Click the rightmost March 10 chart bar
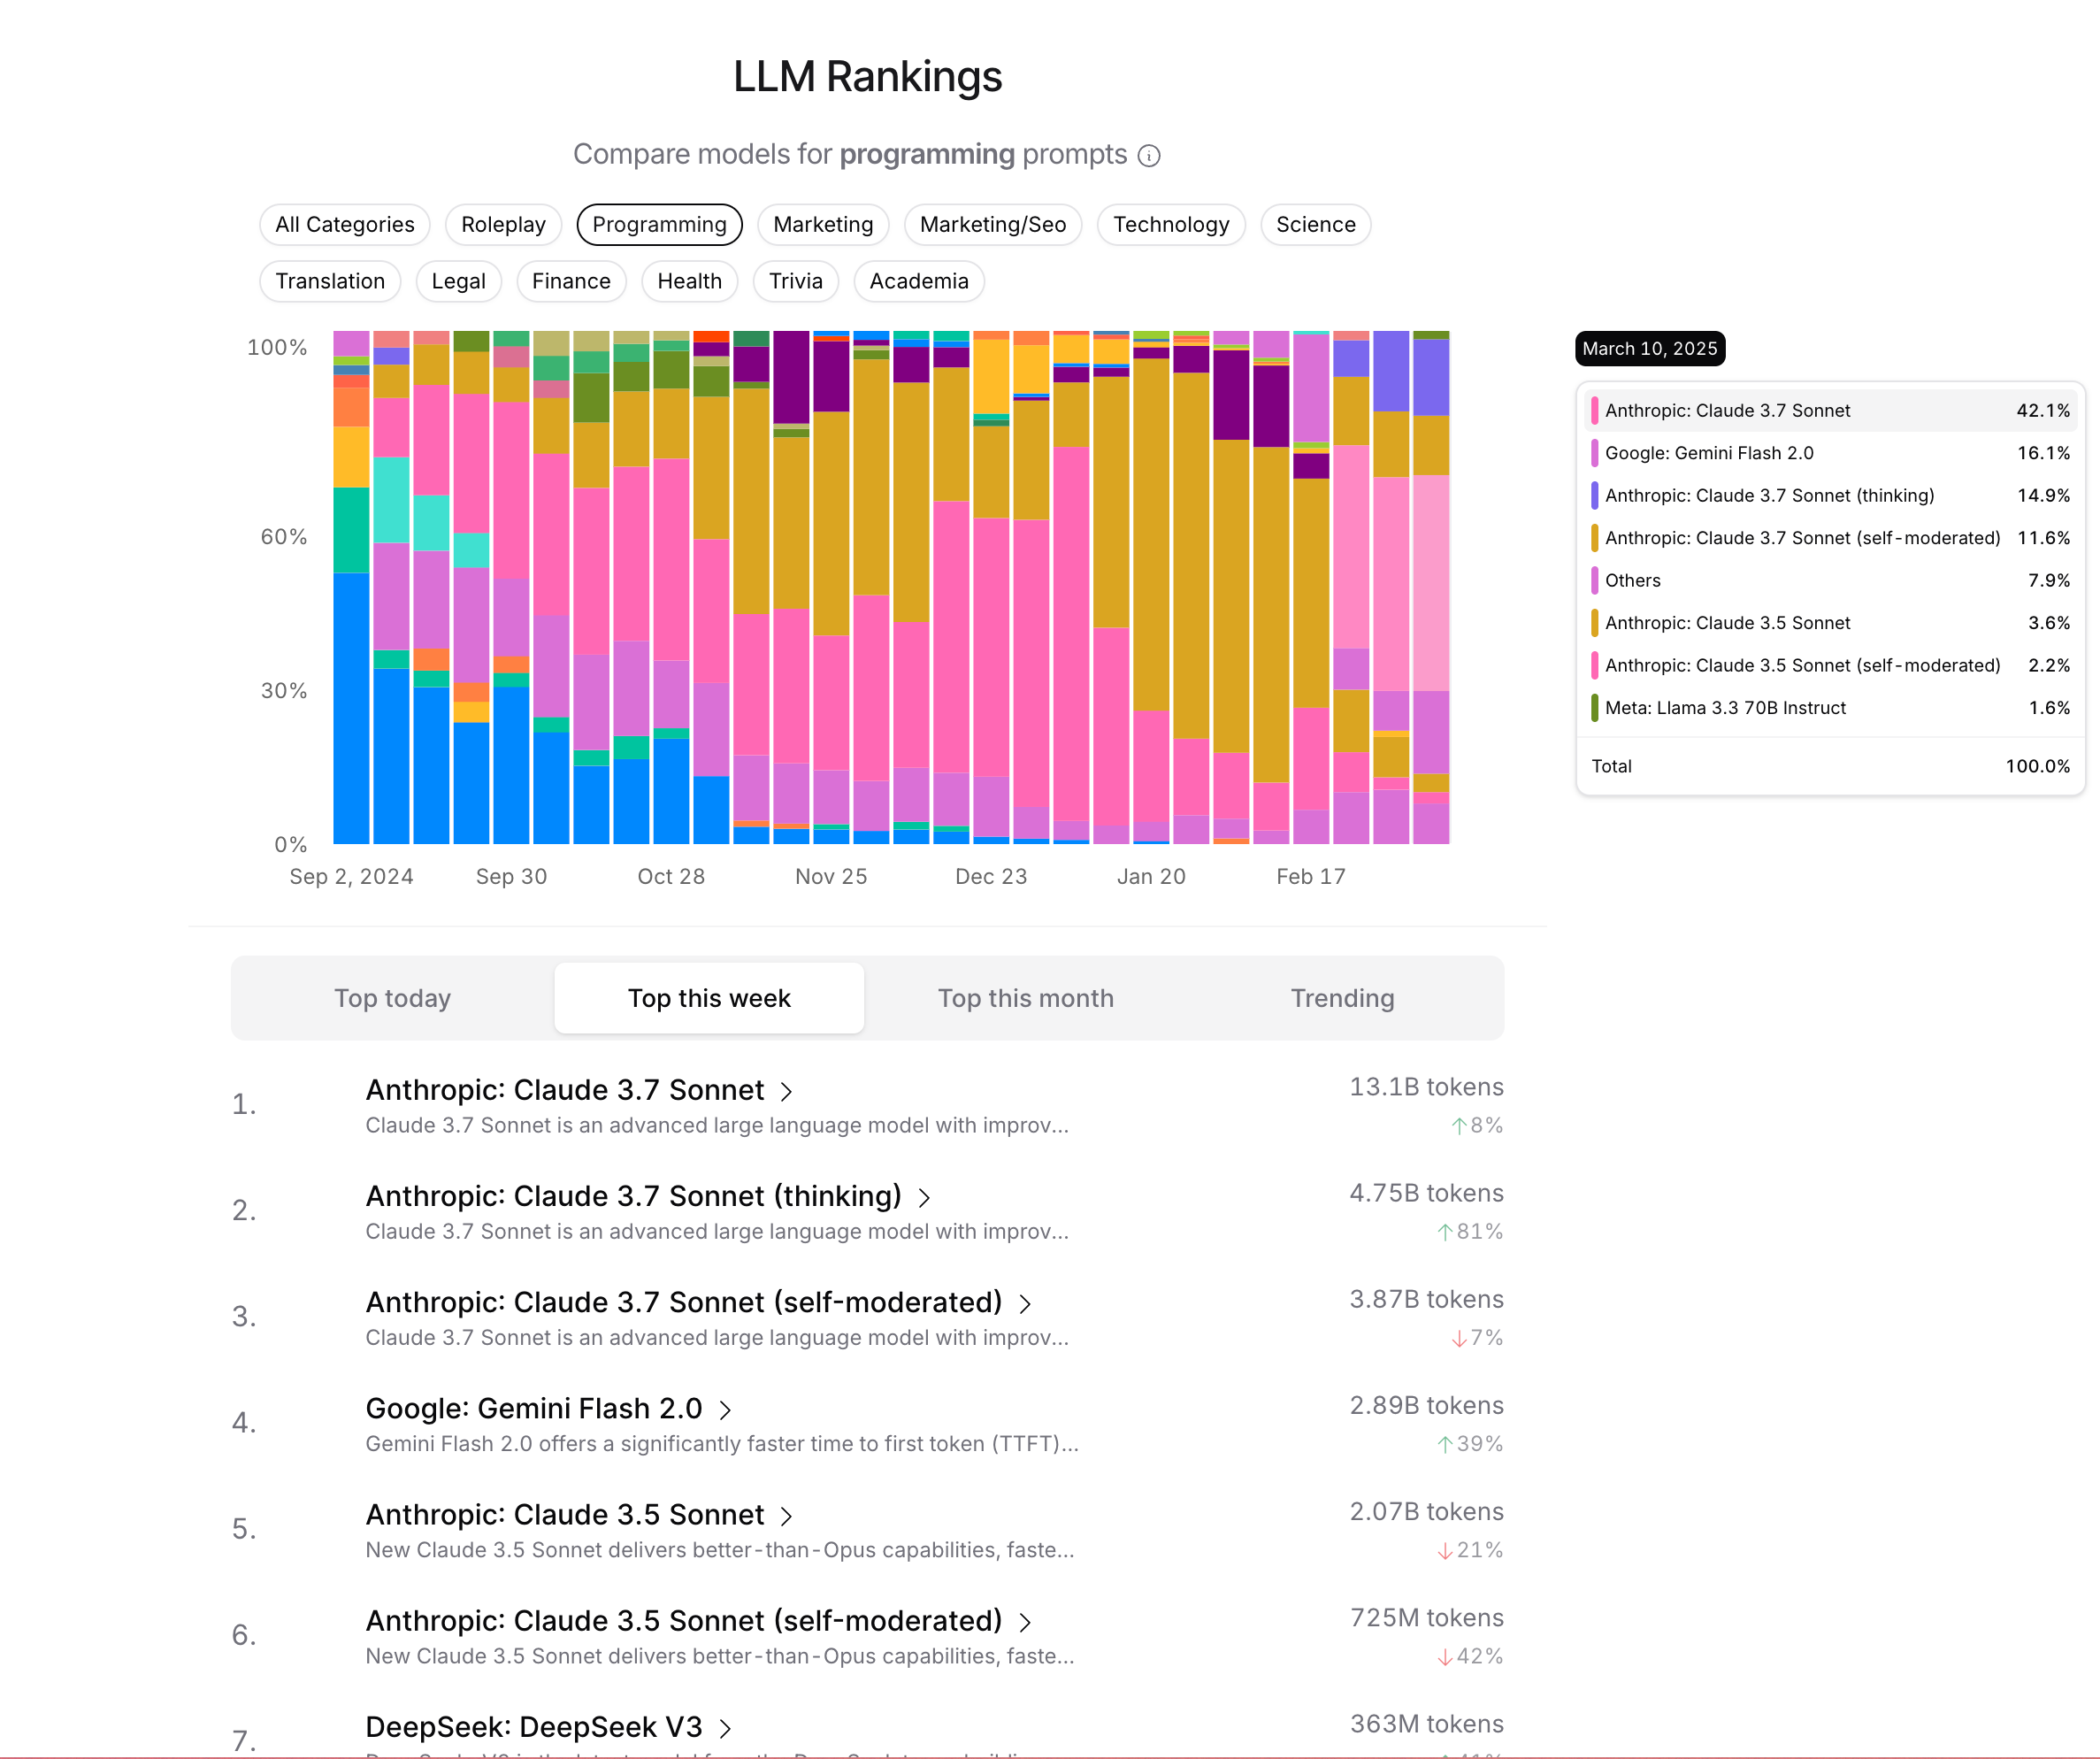Image resolution: width=2100 pixels, height=1759 pixels. point(1431,588)
